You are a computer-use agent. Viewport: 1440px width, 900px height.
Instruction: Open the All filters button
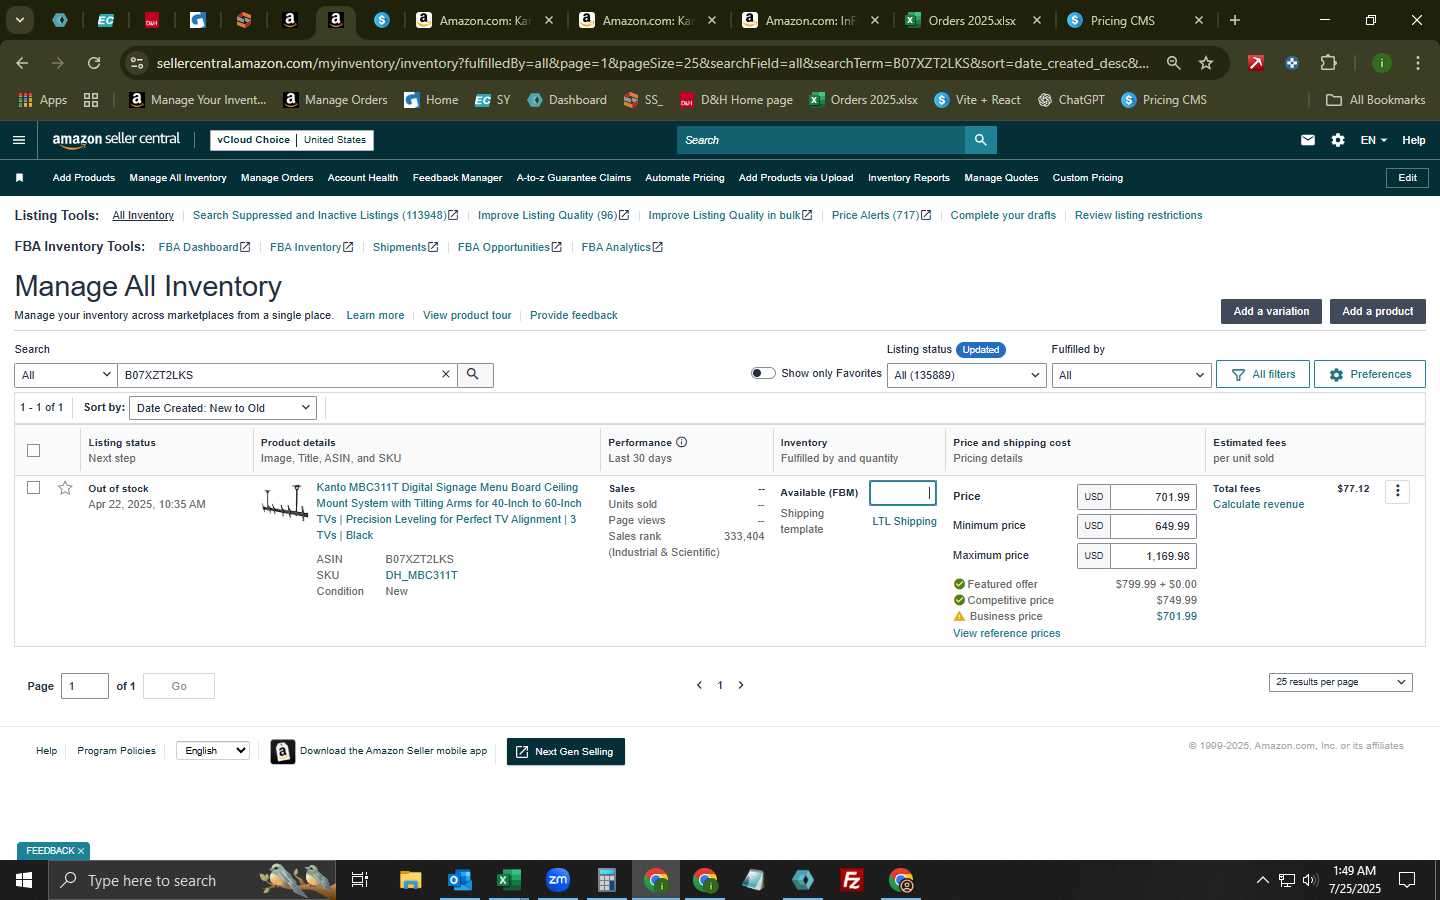1263,374
